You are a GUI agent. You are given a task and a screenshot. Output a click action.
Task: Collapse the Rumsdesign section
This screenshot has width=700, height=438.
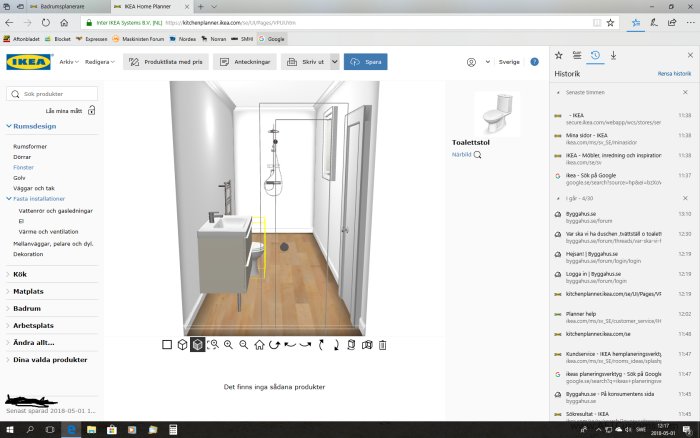click(x=31, y=126)
